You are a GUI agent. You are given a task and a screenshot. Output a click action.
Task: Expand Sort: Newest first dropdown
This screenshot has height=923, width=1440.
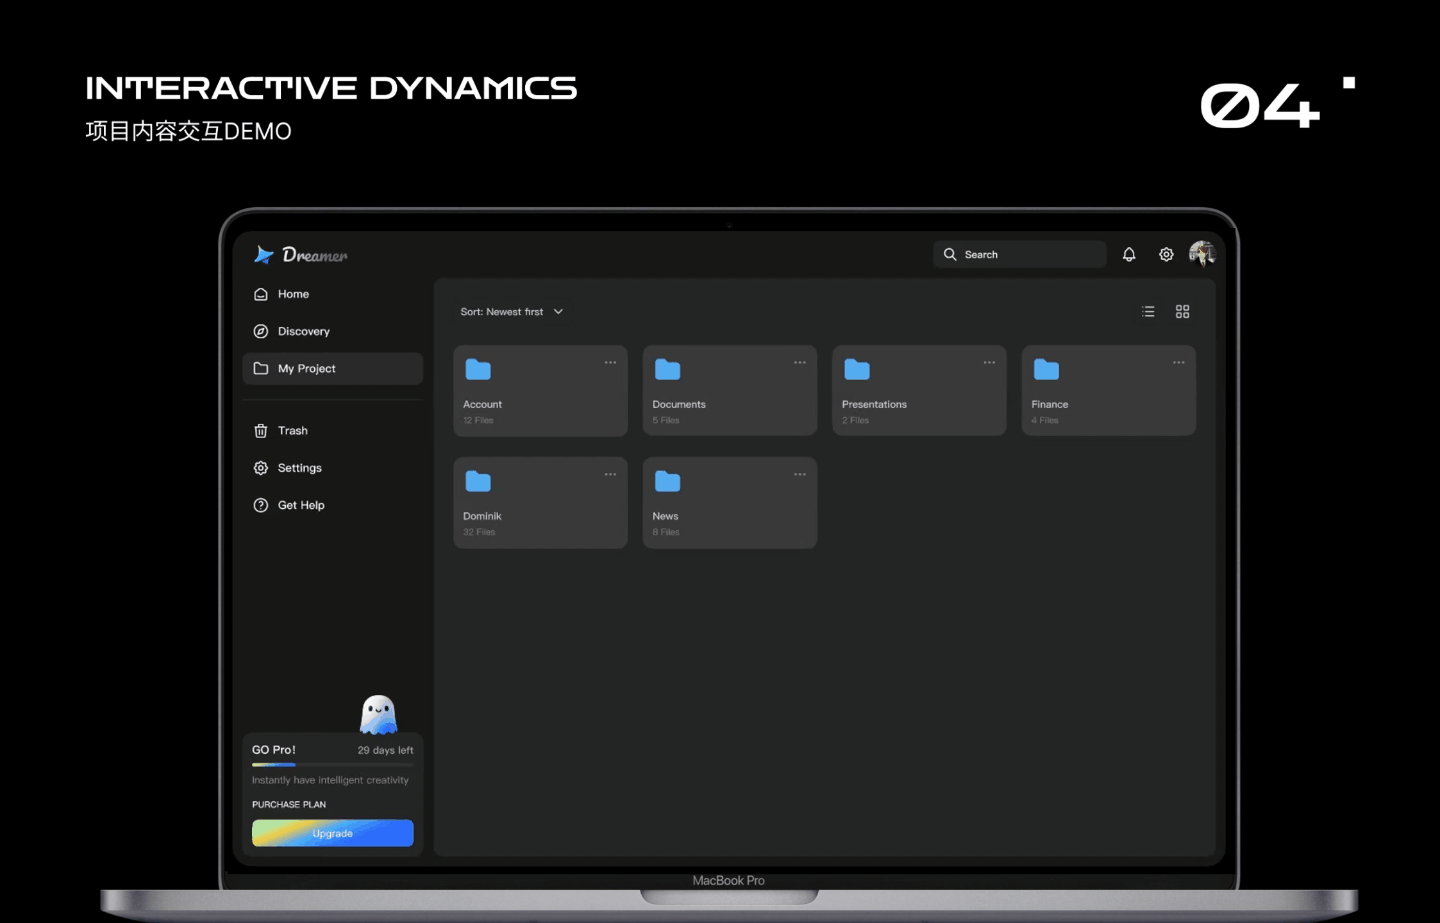[512, 312]
